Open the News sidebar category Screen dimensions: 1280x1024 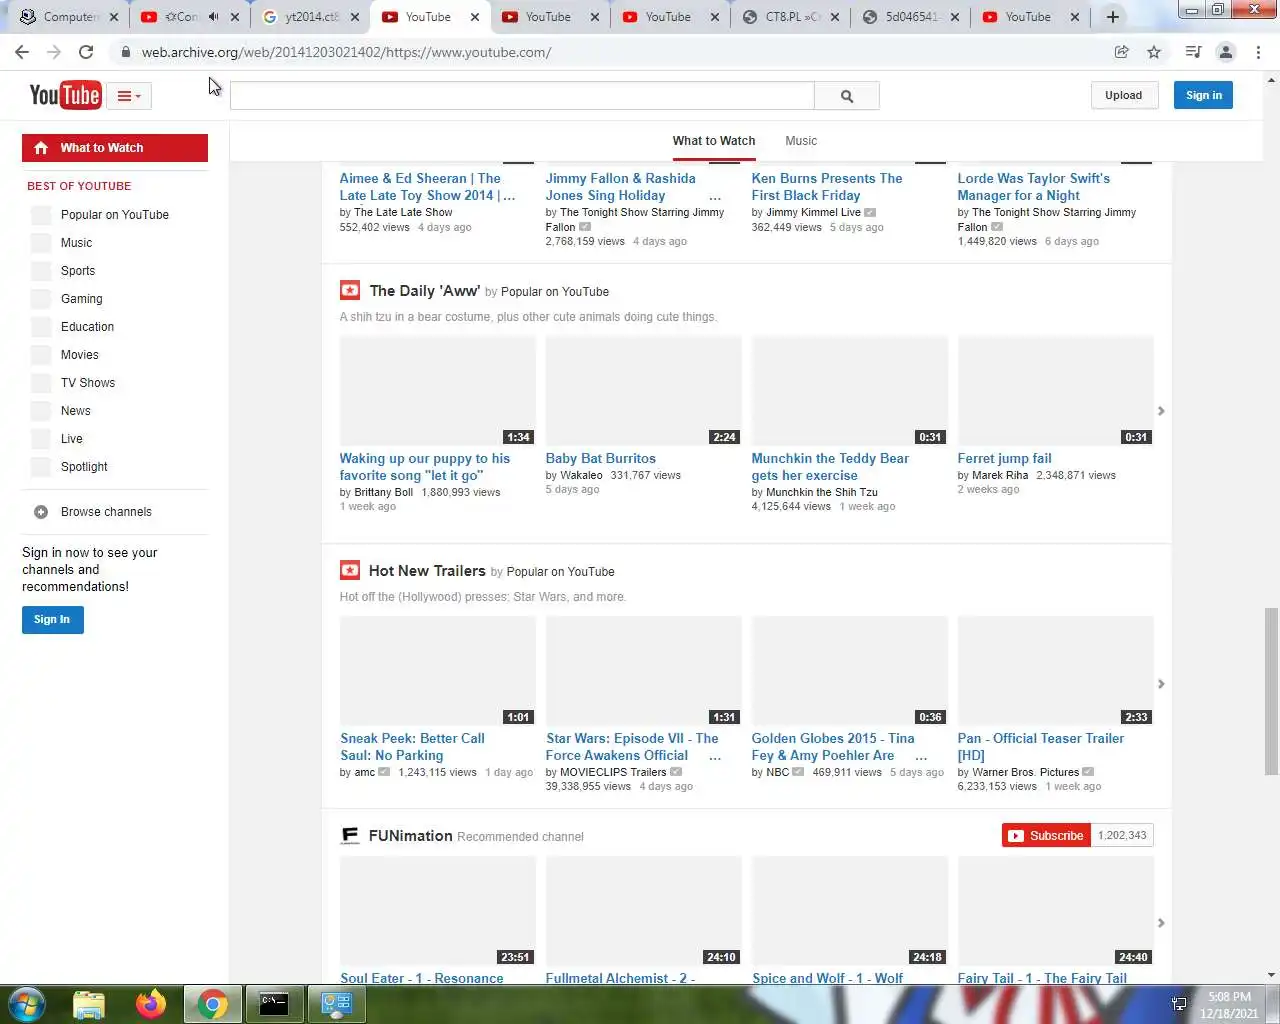click(x=75, y=411)
